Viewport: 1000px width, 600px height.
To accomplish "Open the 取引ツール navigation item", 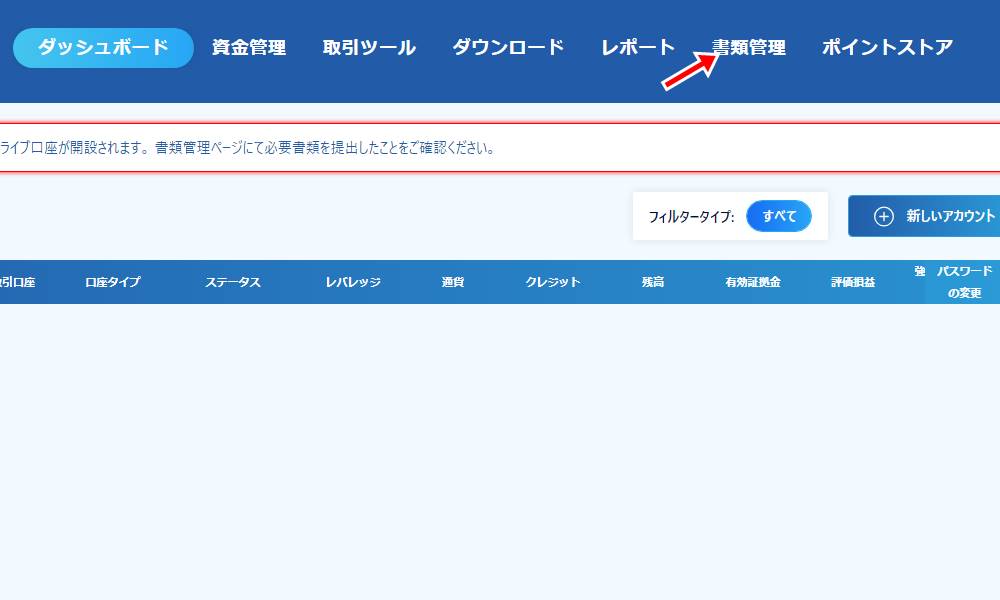I will pos(369,46).
